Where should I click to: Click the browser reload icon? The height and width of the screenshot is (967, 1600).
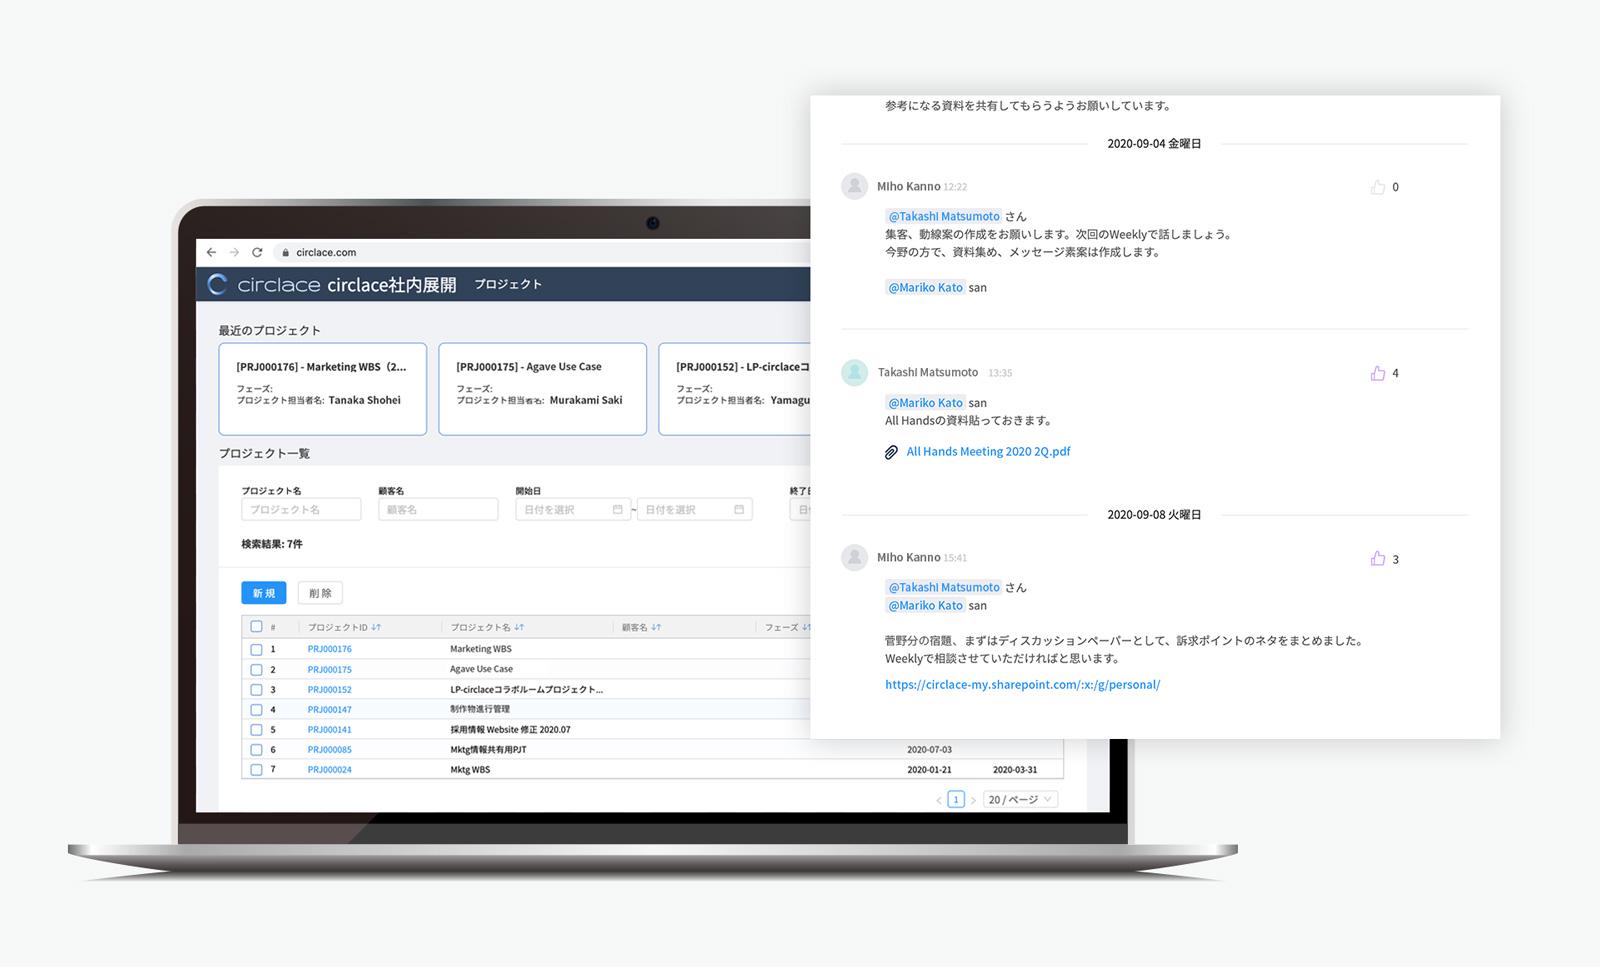(x=259, y=252)
